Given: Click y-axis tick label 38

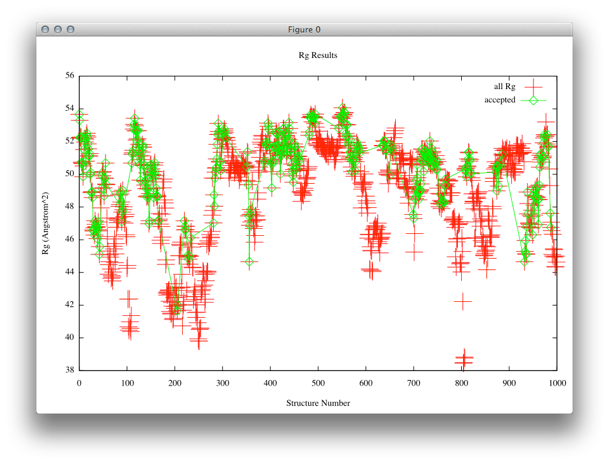Looking at the screenshot, I should click(69, 370).
